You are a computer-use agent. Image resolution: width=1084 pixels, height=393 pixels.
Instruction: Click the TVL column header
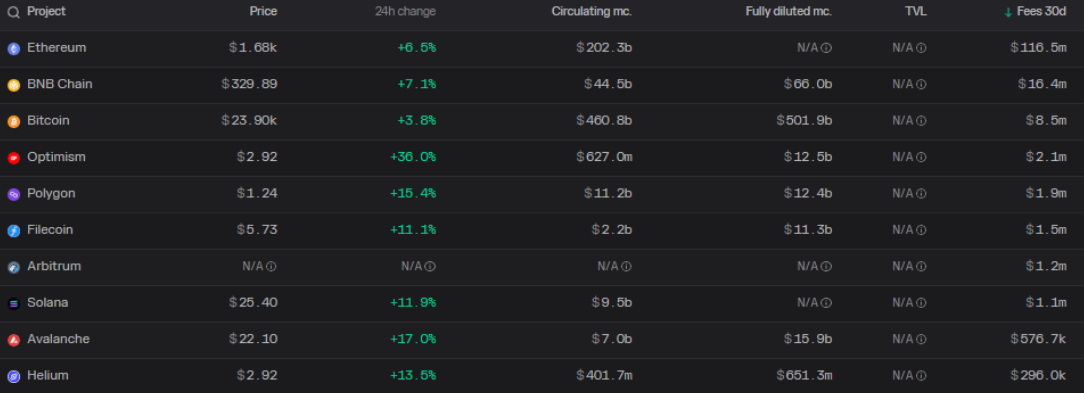coord(916,12)
